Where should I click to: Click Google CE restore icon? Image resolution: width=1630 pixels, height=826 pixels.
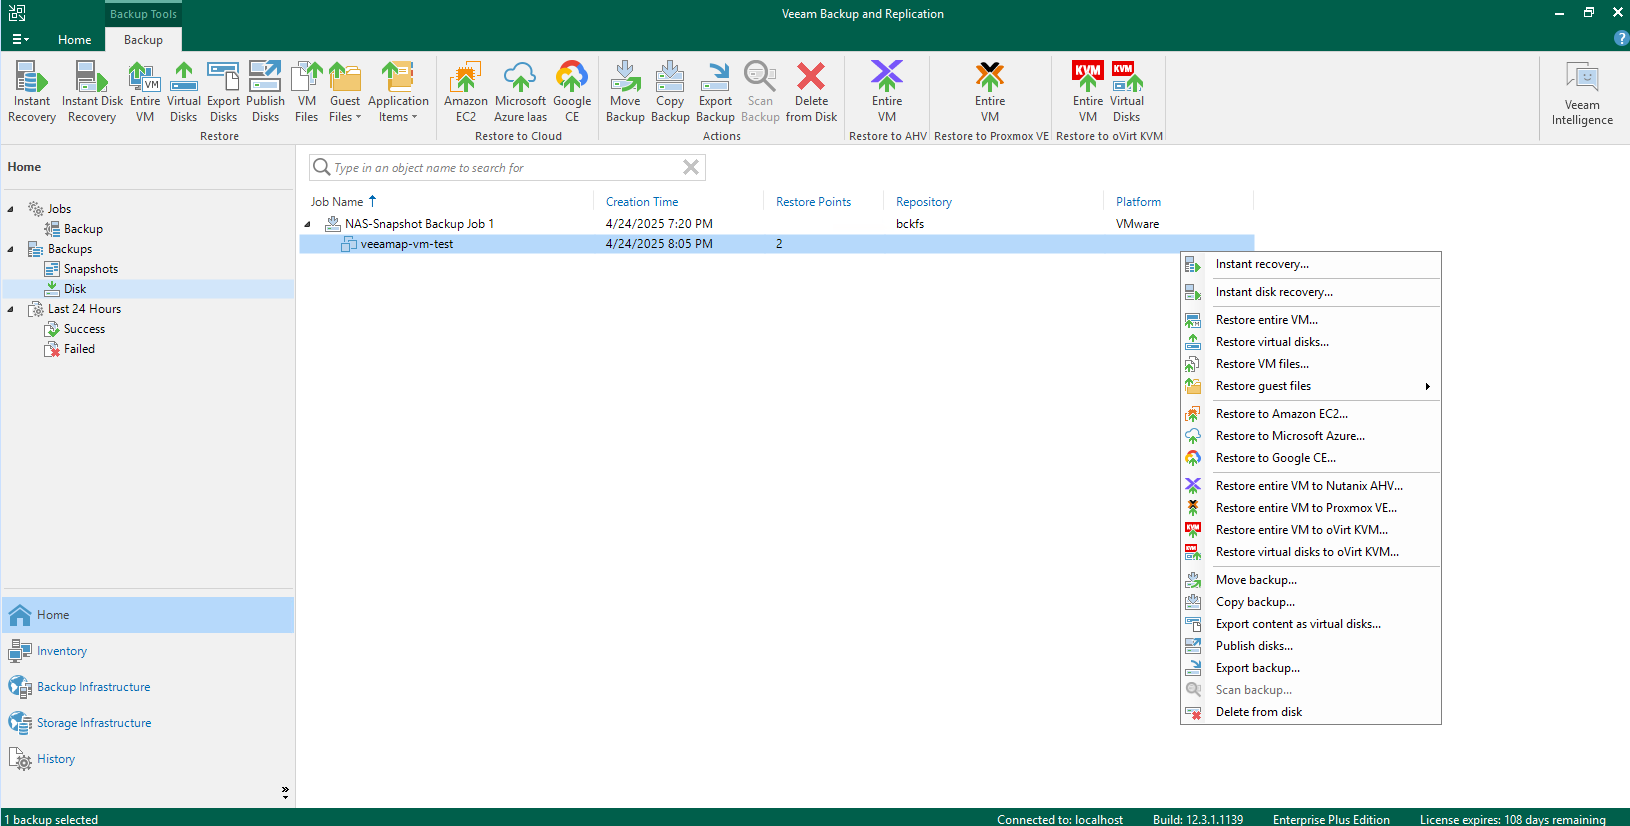pyautogui.click(x=572, y=92)
